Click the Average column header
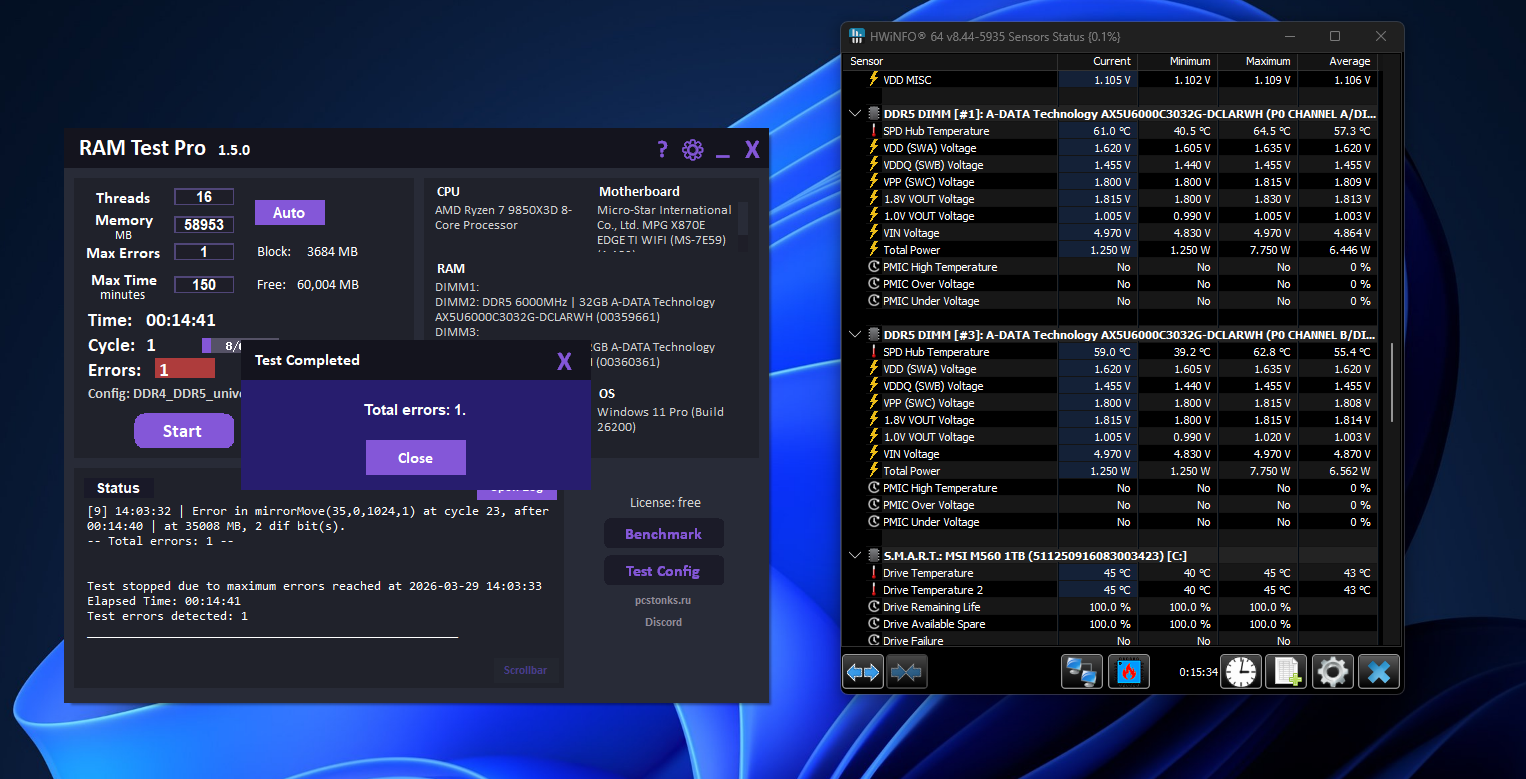The height and width of the screenshot is (779, 1526). 1336,61
